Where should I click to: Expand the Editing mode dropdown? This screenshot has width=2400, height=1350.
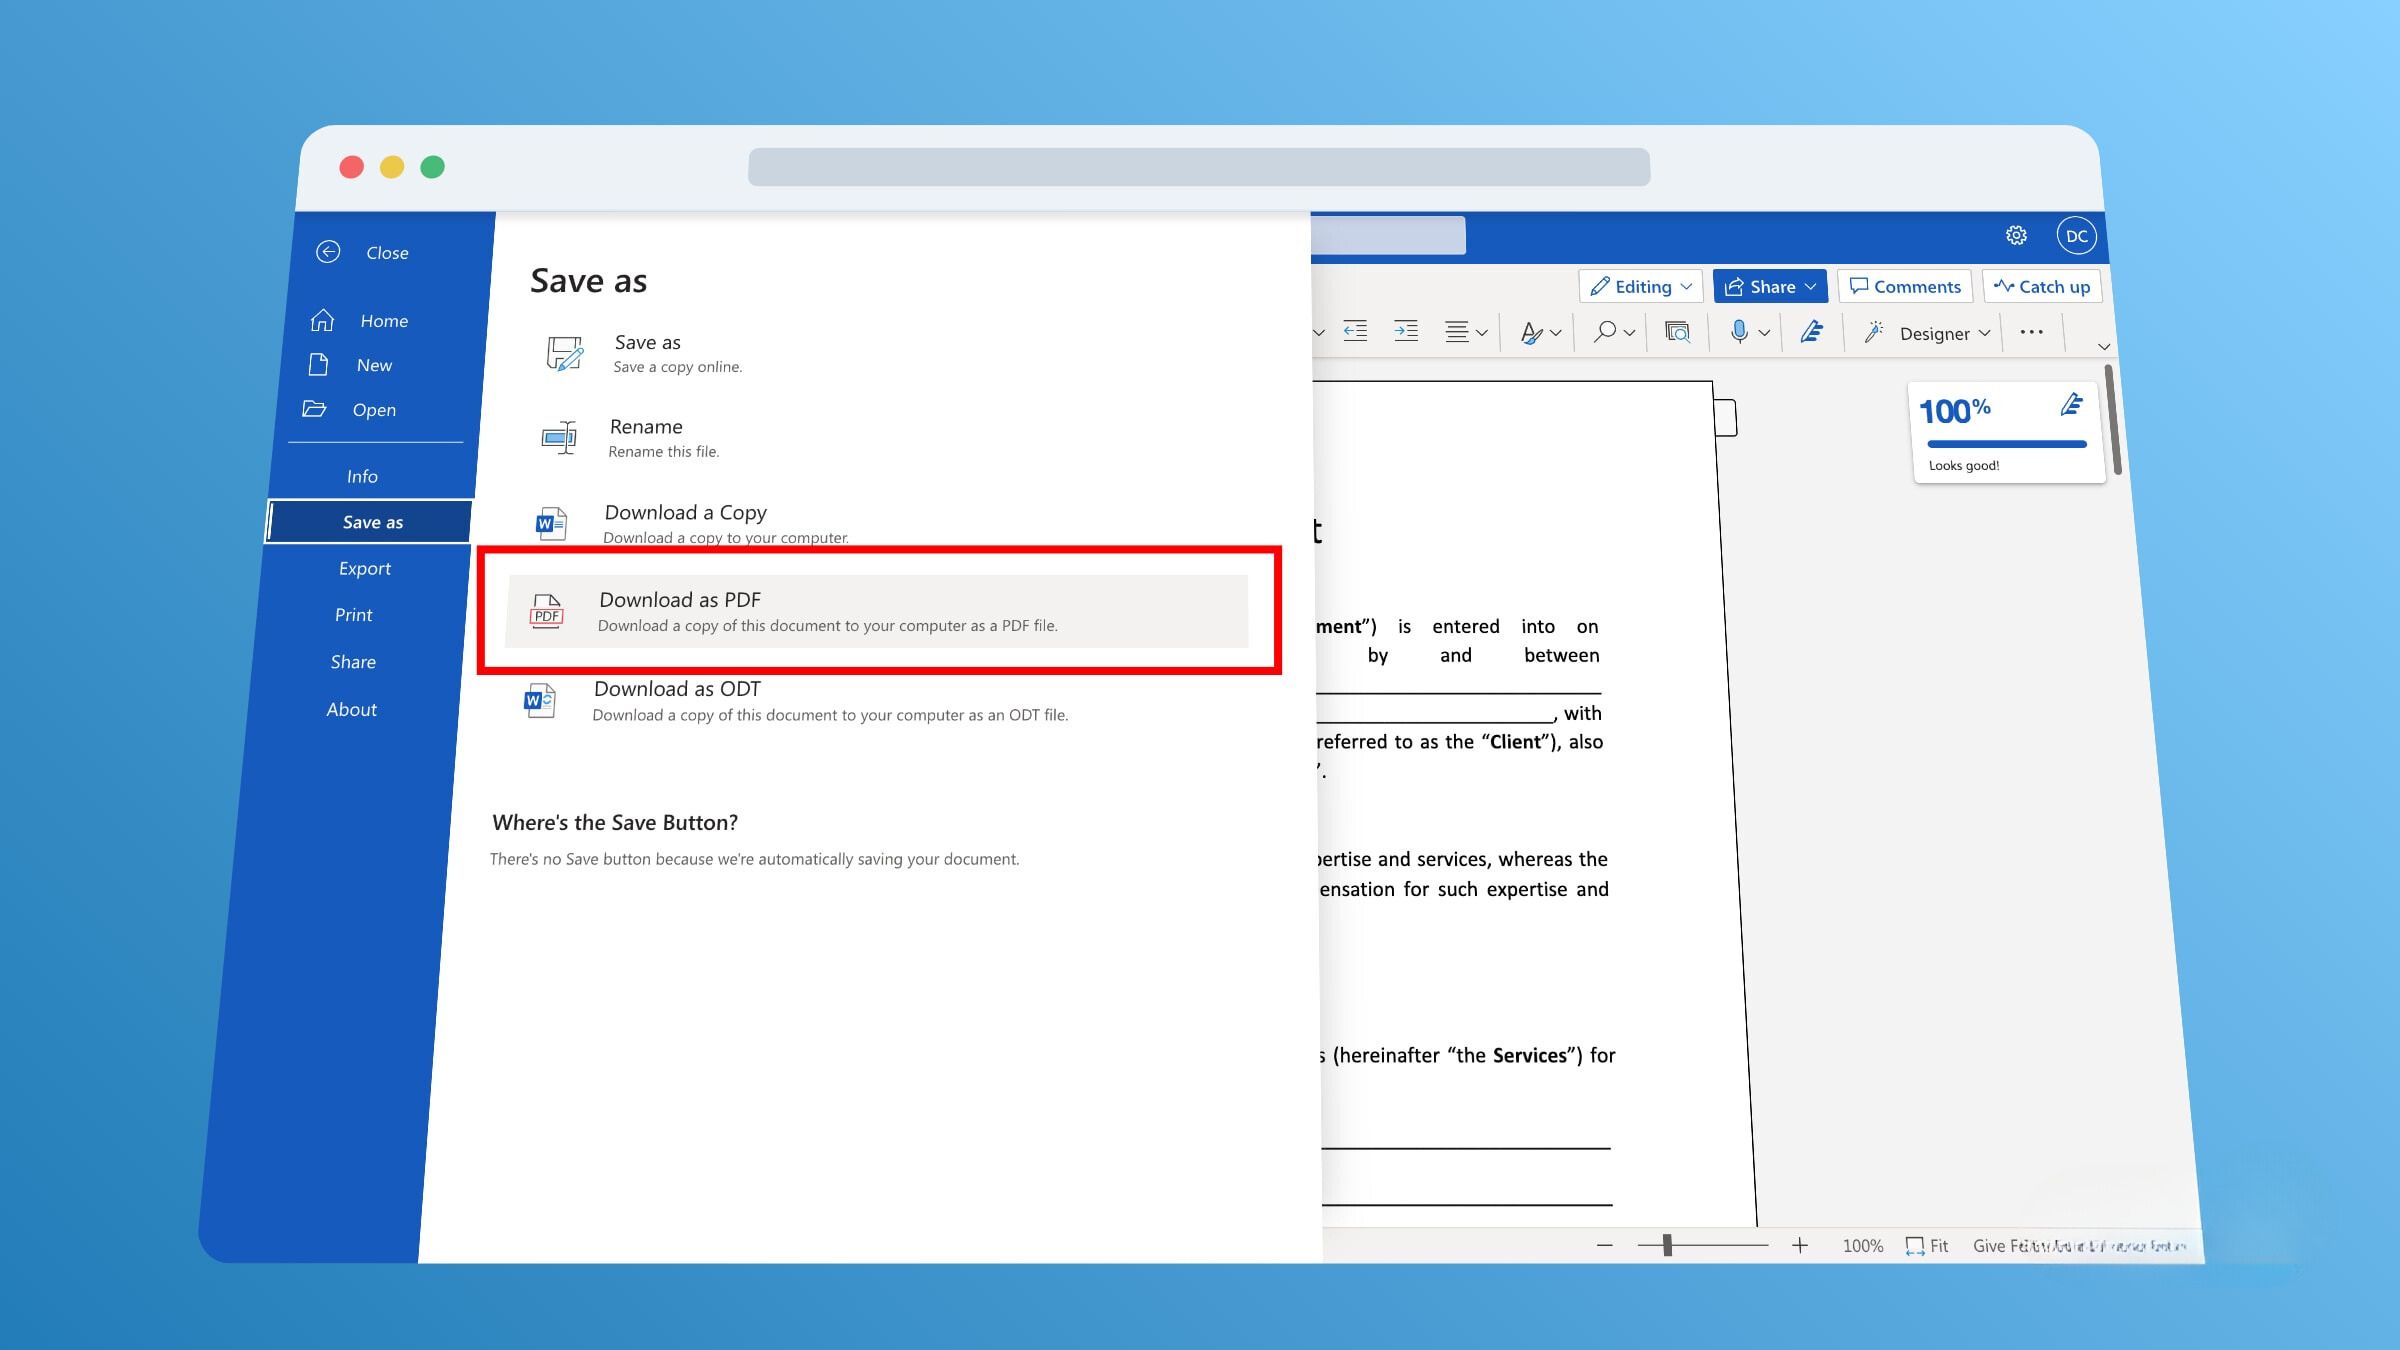pyautogui.click(x=1640, y=287)
